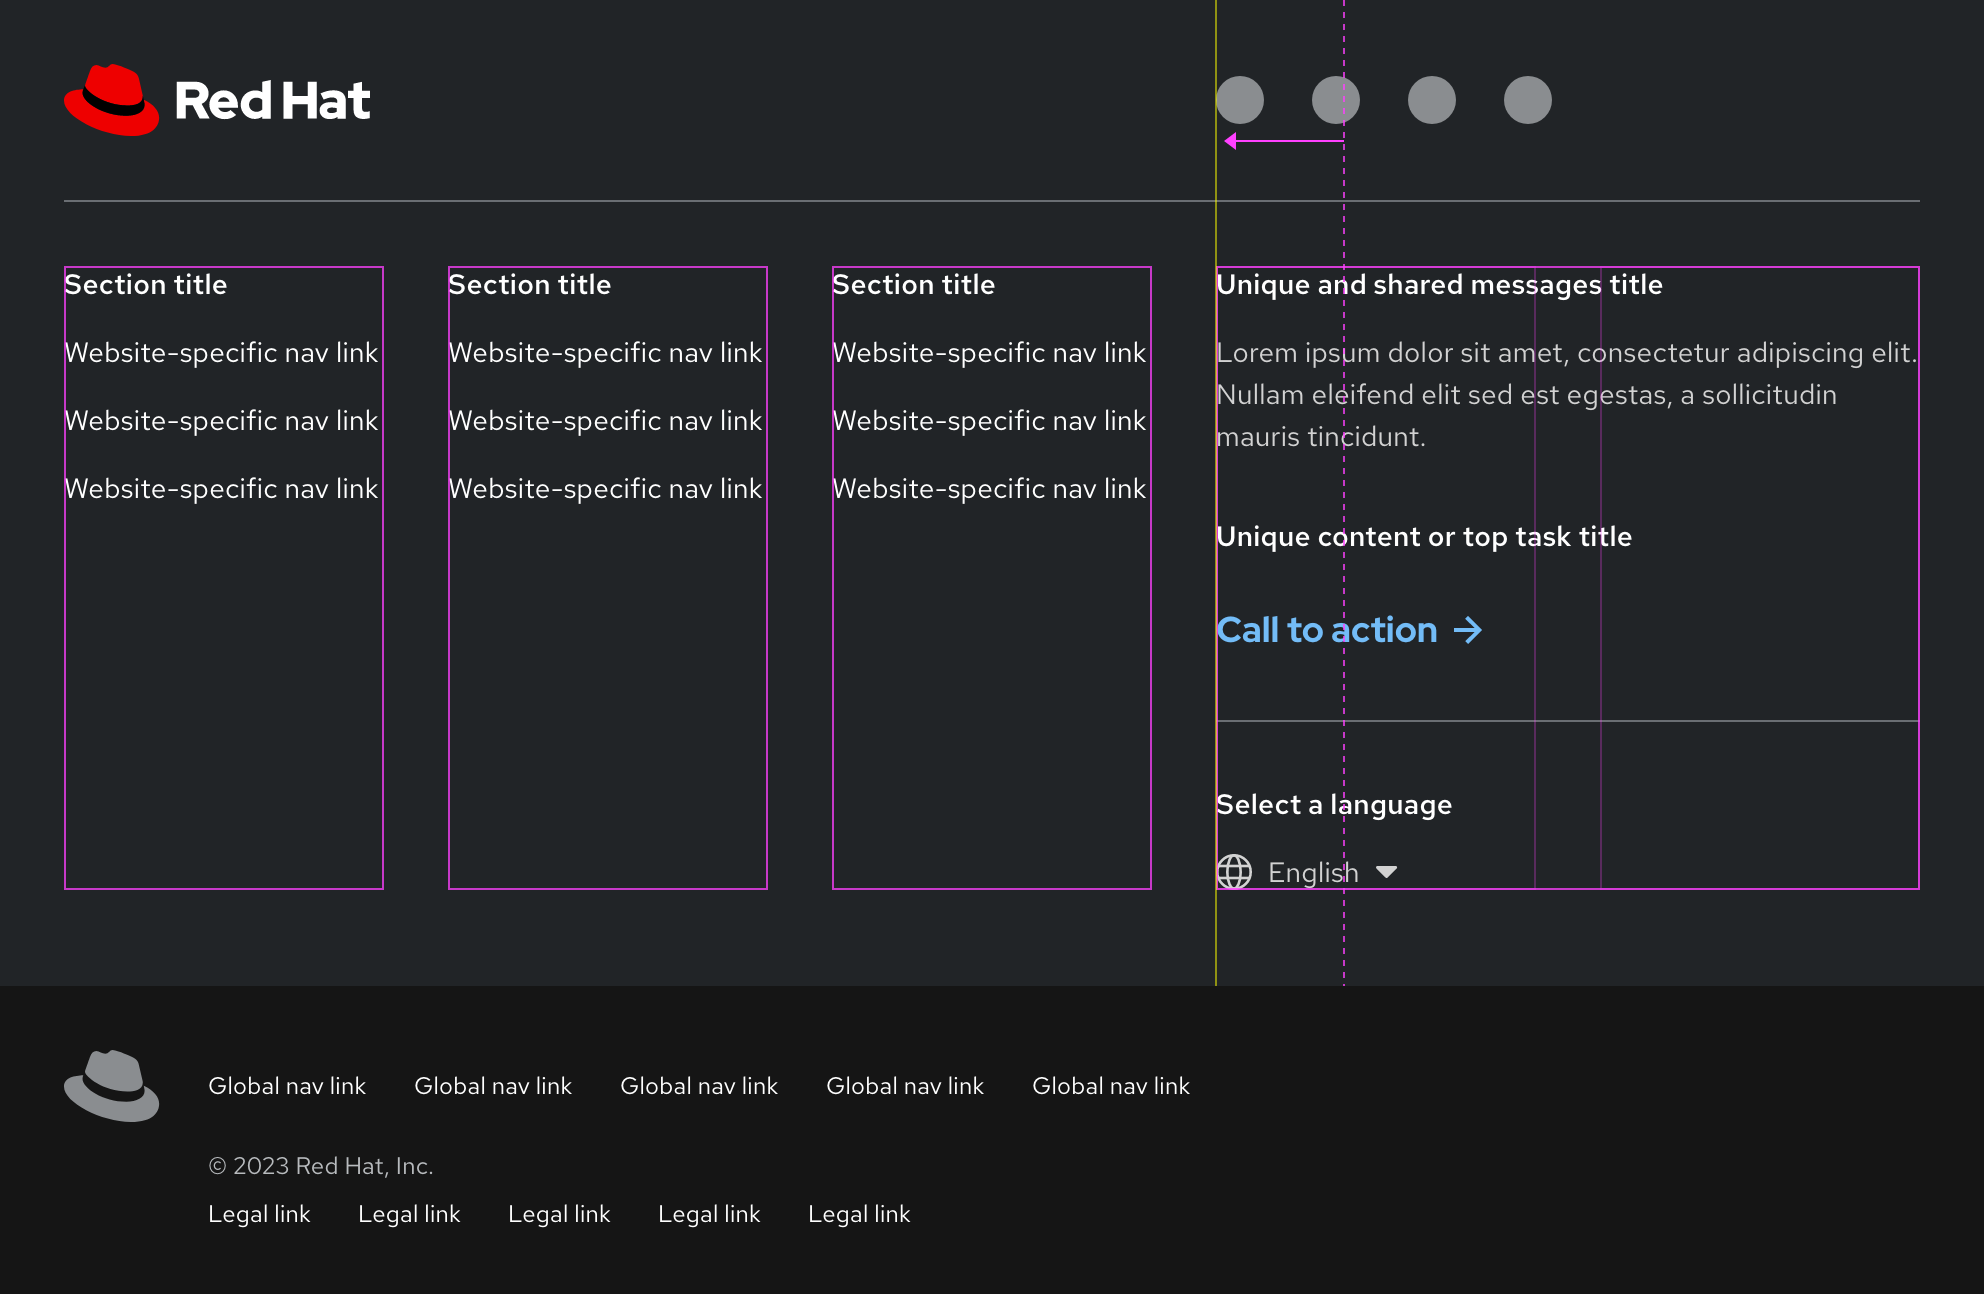Click the '© 2023 Red Hat, Inc.' copyright text
Screen dimensions: 1984x1294
click(x=321, y=1166)
